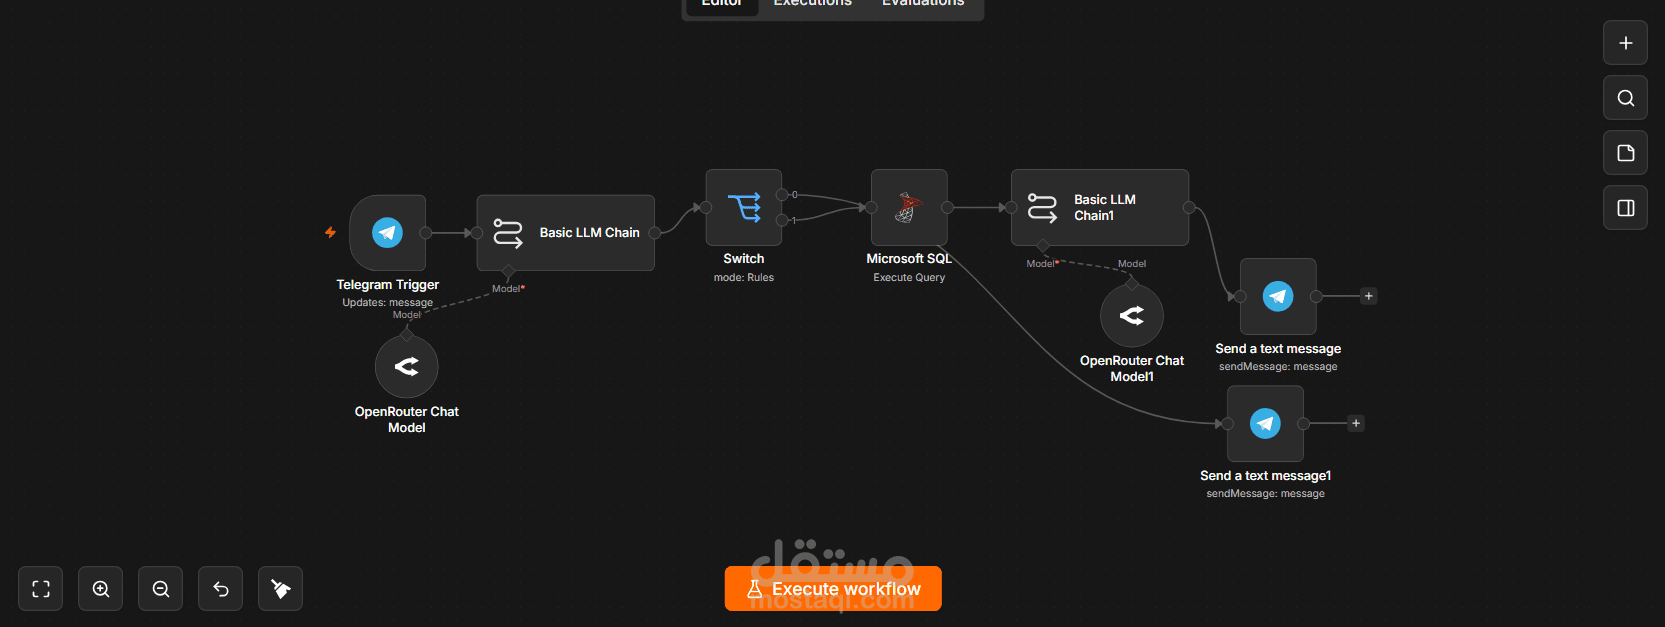Open the Send a text message node

pos(1278,296)
